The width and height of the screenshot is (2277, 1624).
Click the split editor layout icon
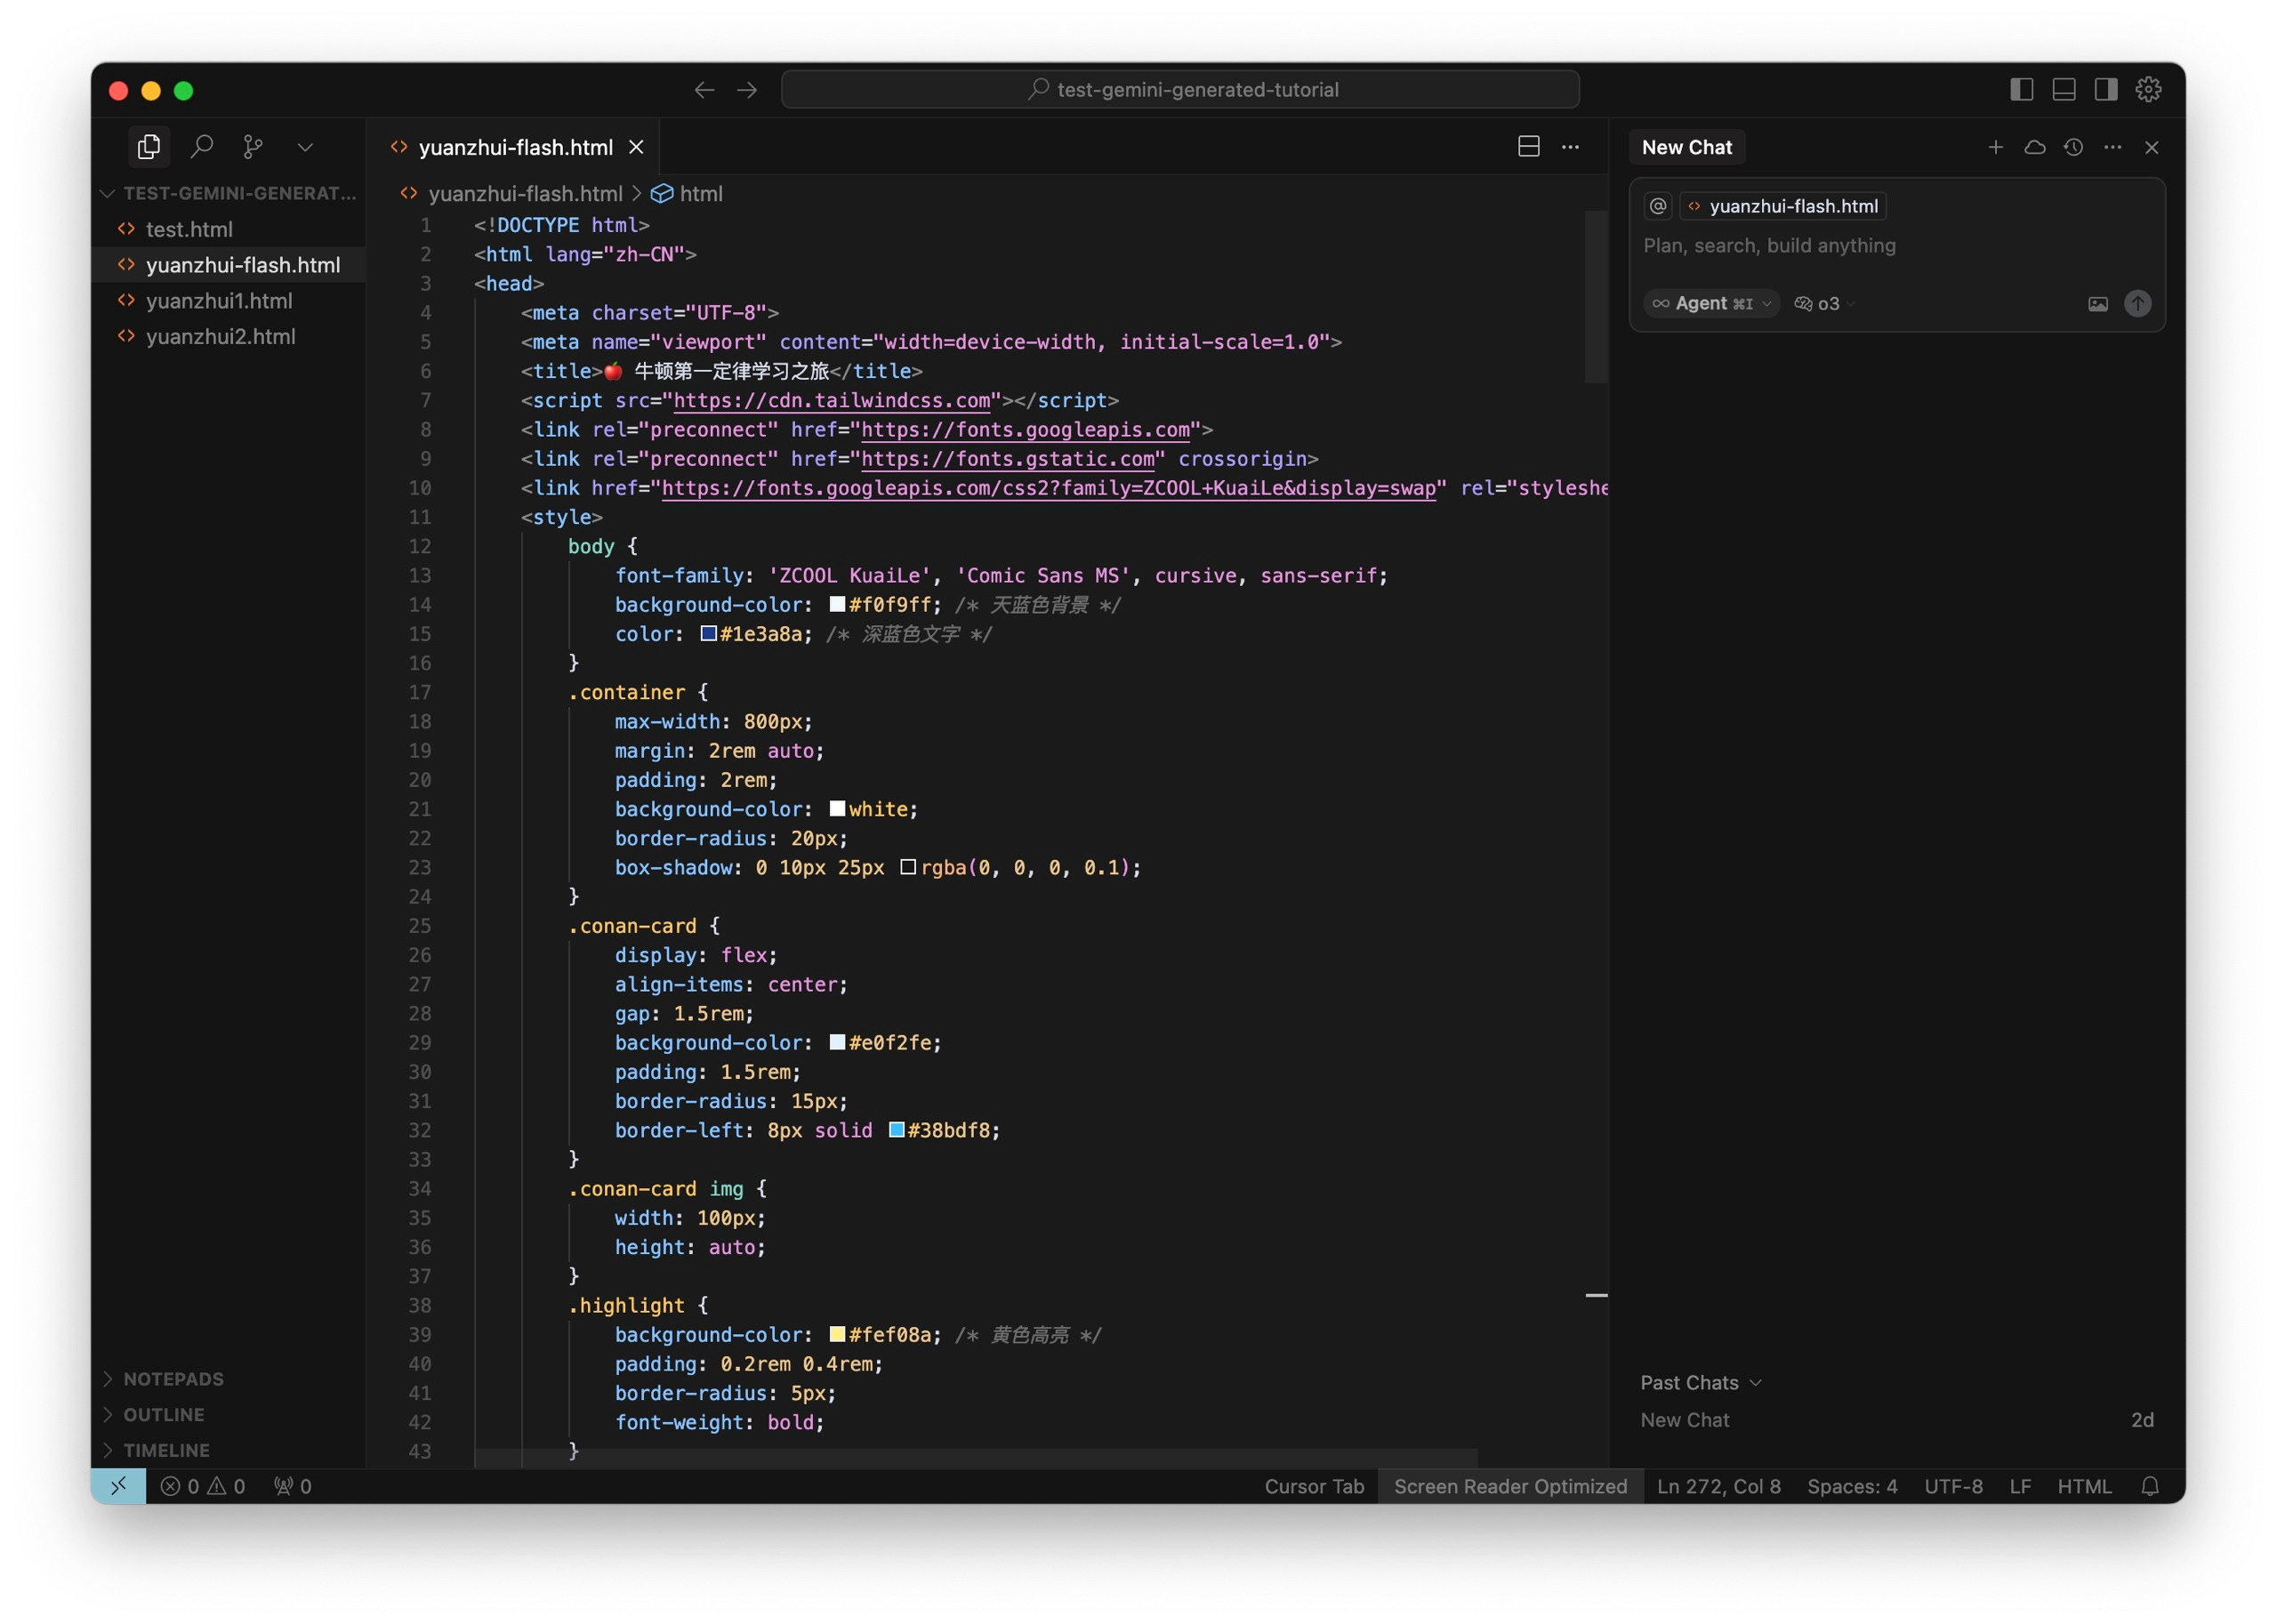click(1528, 147)
